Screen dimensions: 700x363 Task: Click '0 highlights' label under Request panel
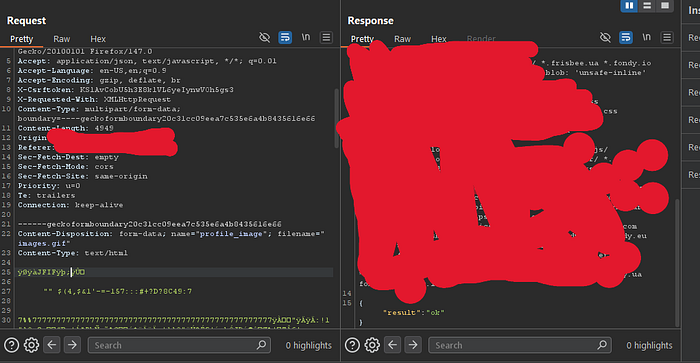coord(308,345)
